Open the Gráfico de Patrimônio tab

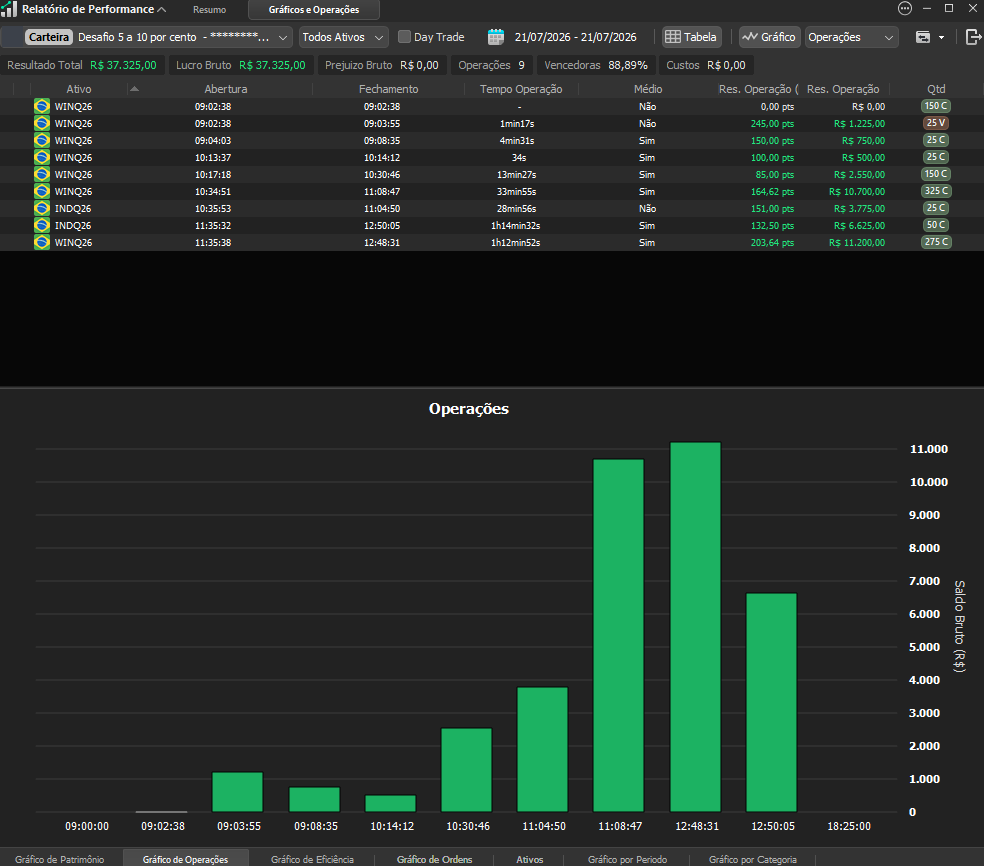coord(60,859)
